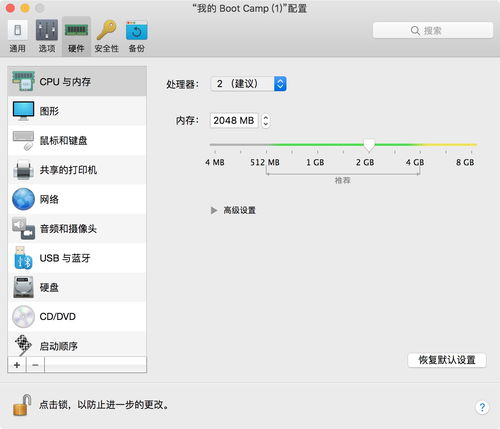
Task: Open the 处理器 processor count dropdown
Action: point(248,84)
